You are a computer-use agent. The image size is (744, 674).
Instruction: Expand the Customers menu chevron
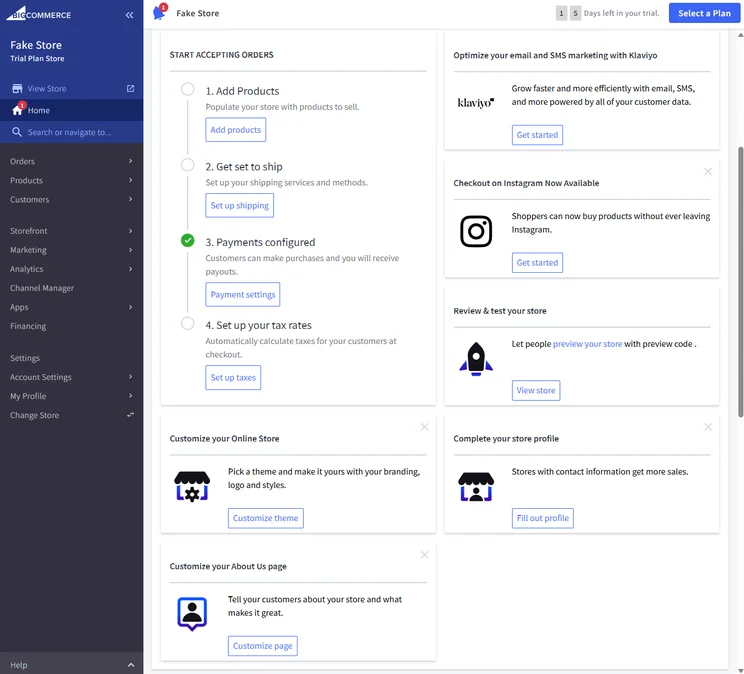[130, 199]
